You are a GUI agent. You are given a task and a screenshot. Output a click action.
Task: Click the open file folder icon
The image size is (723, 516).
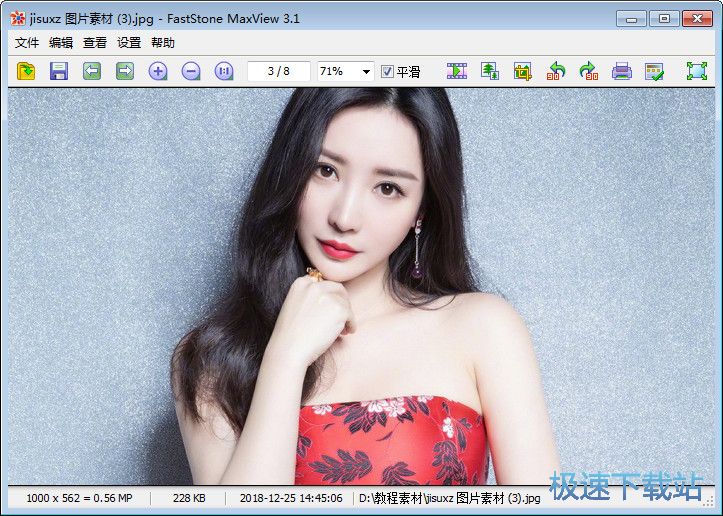26,71
